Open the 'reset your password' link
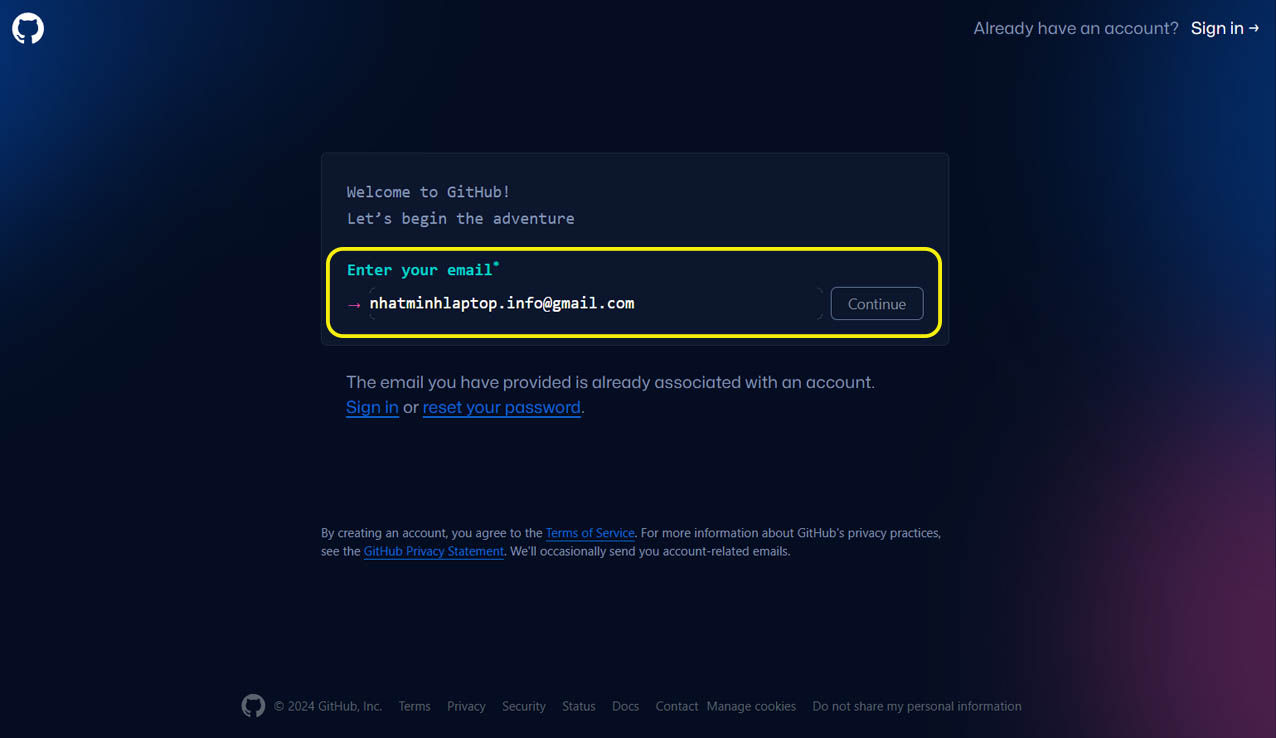Viewport: 1276px width, 738px height. coord(502,407)
